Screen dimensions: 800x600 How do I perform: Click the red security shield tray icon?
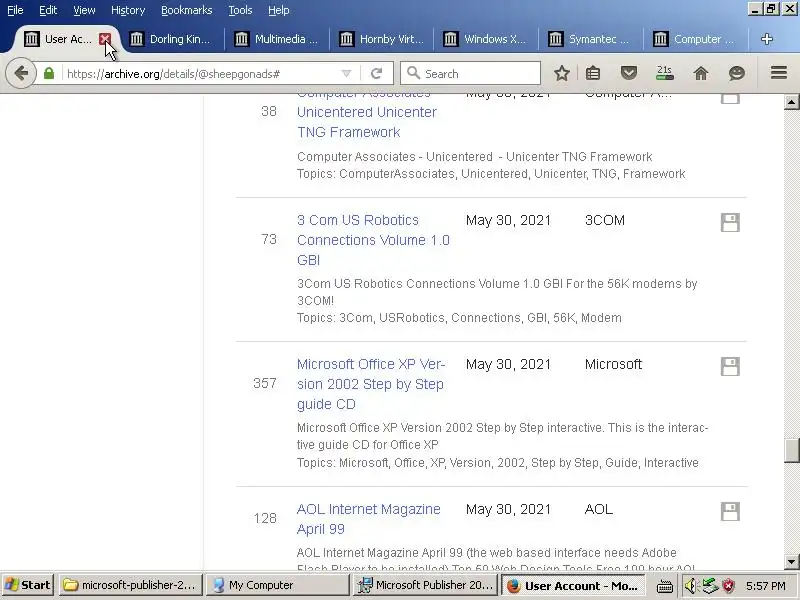(729, 585)
